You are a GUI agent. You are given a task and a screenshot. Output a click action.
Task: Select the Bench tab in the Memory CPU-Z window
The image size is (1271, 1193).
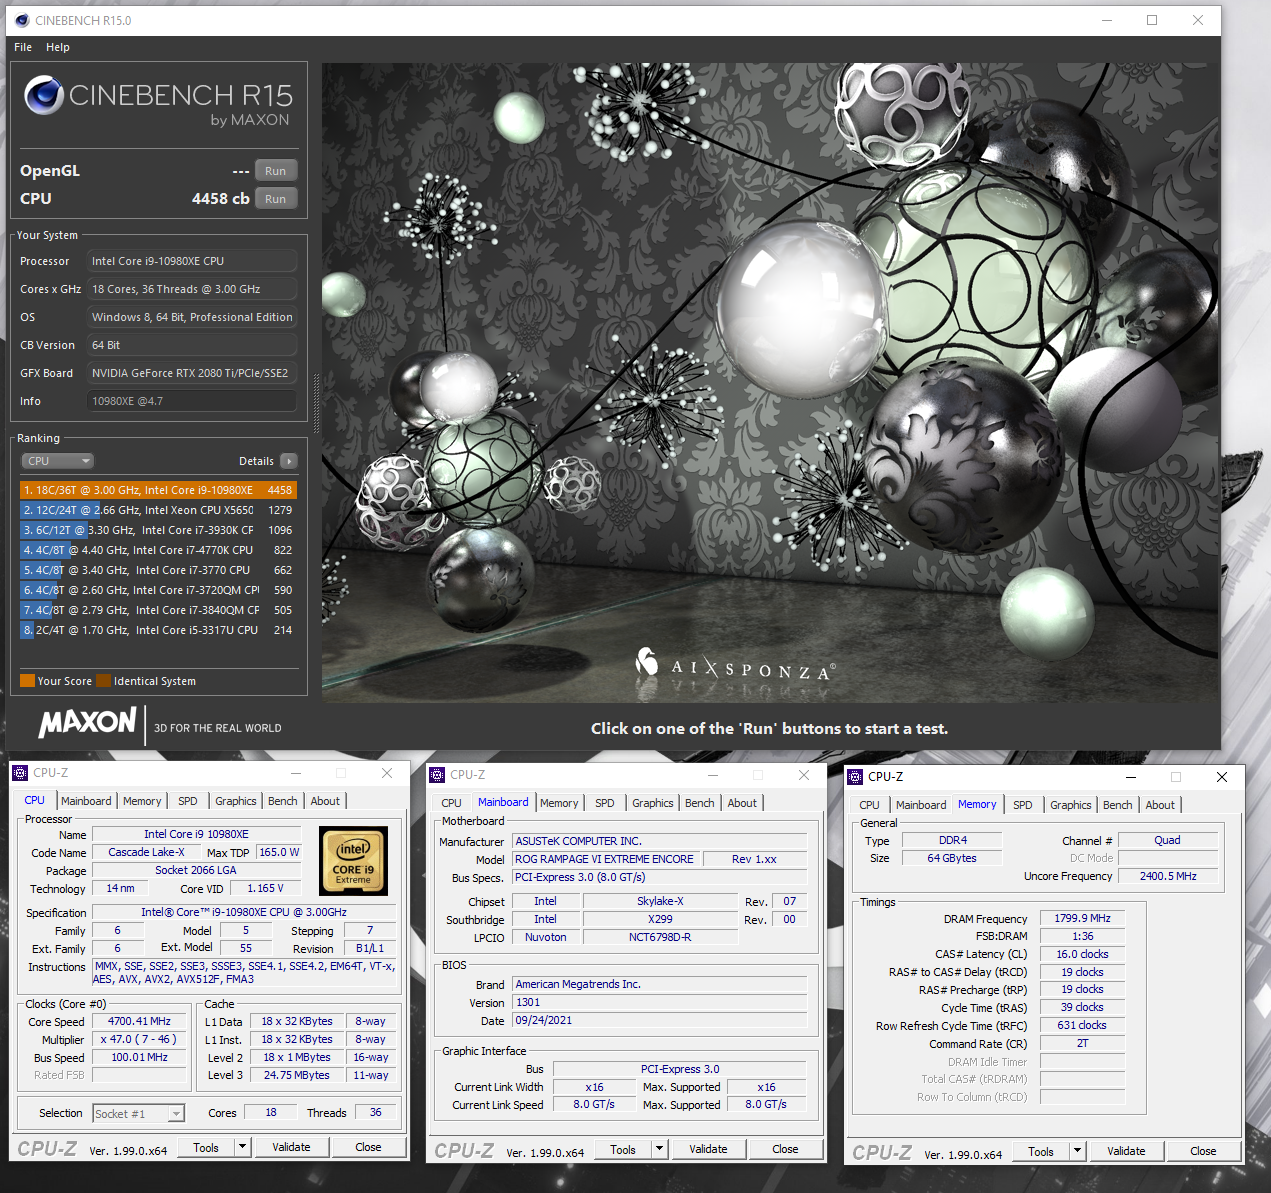tap(1118, 805)
